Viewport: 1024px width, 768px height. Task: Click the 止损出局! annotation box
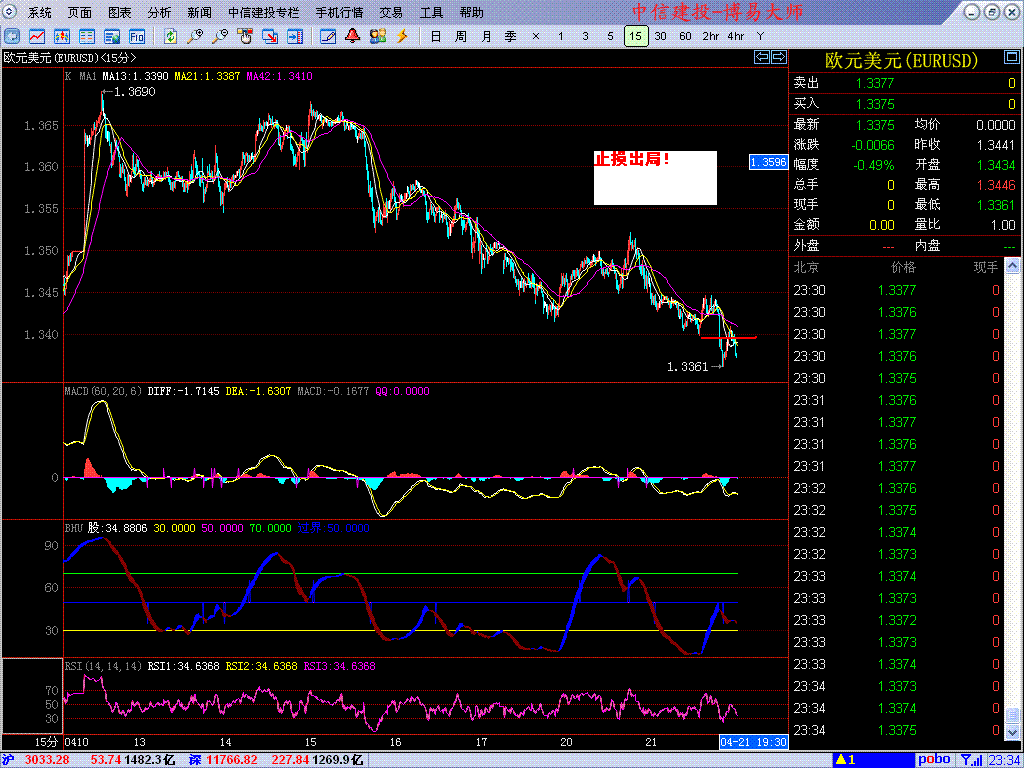(x=655, y=178)
